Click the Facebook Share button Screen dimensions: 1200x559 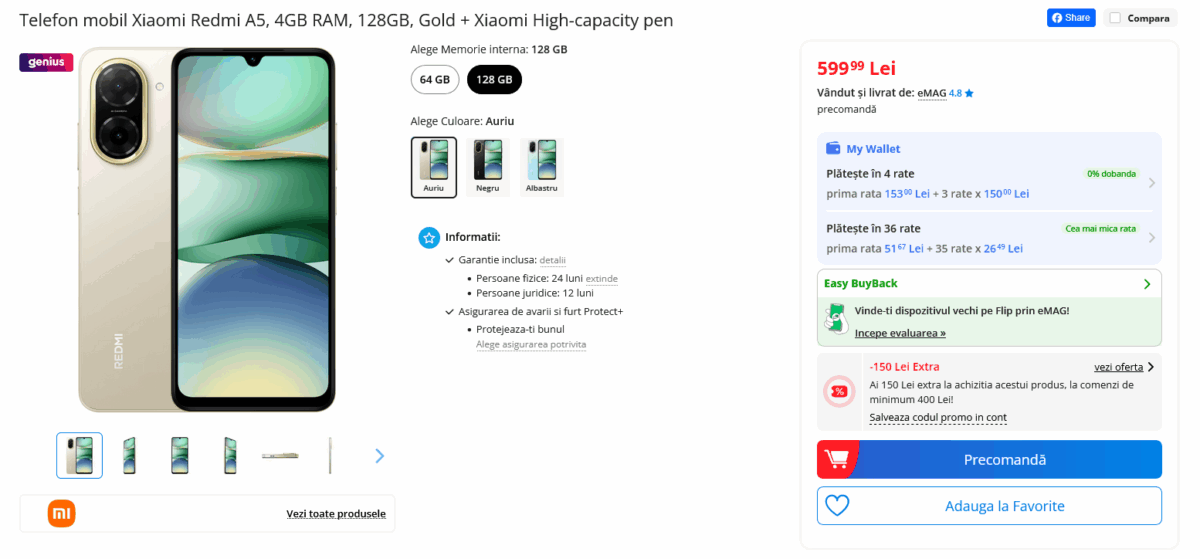1071,18
